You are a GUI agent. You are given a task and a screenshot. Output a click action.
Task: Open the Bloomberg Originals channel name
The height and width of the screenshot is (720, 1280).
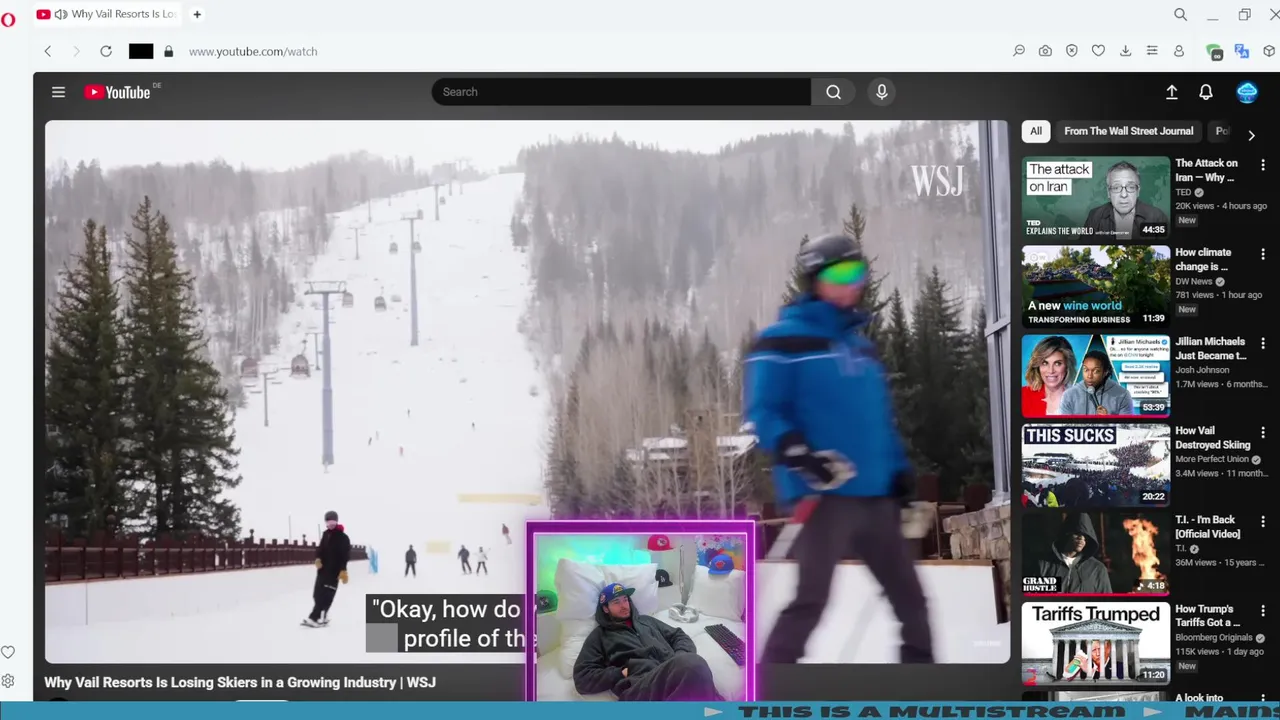(1215, 638)
